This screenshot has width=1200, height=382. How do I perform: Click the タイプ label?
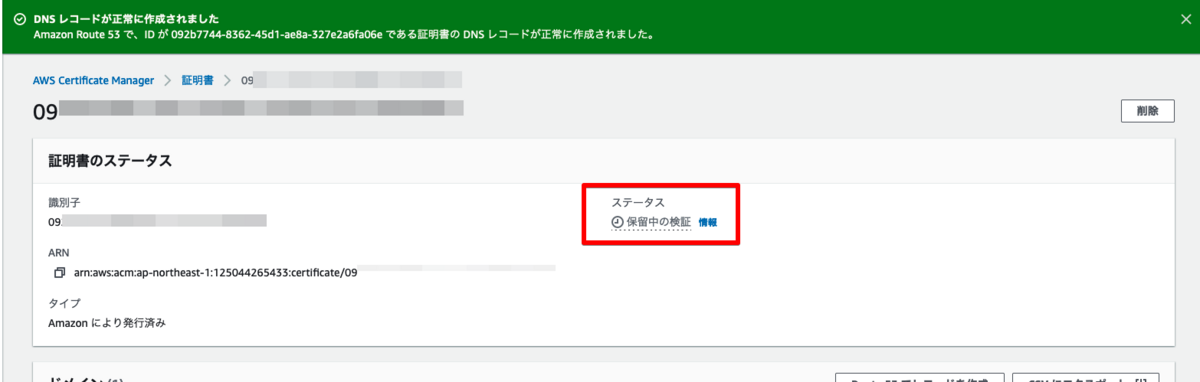point(64,303)
